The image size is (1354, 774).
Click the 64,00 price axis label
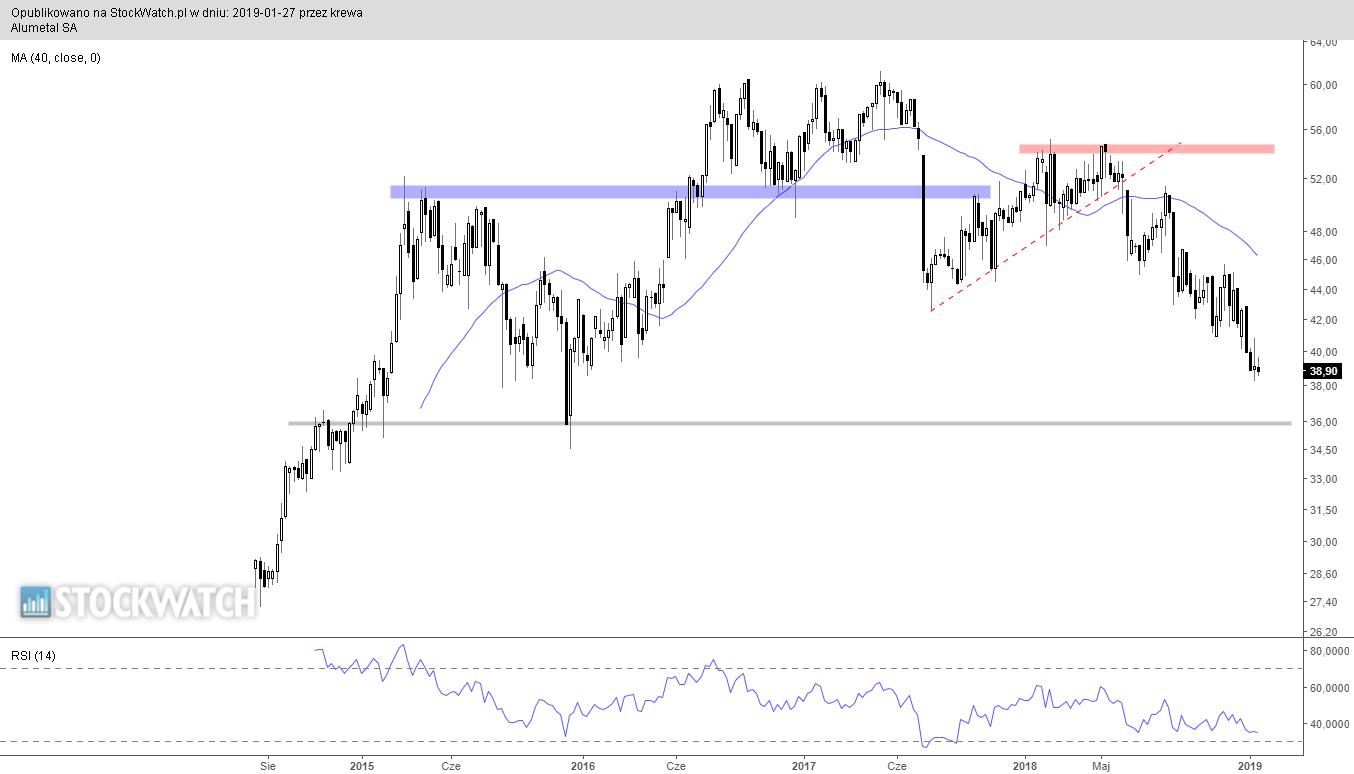click(x=1323, y=43)
